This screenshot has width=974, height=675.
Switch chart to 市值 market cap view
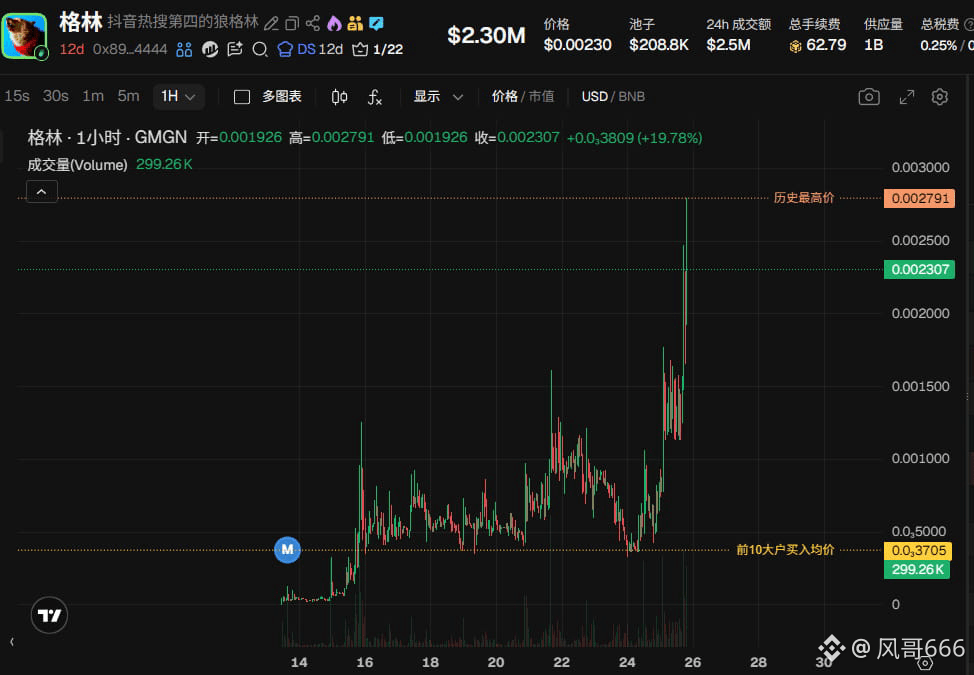[541, 97]
